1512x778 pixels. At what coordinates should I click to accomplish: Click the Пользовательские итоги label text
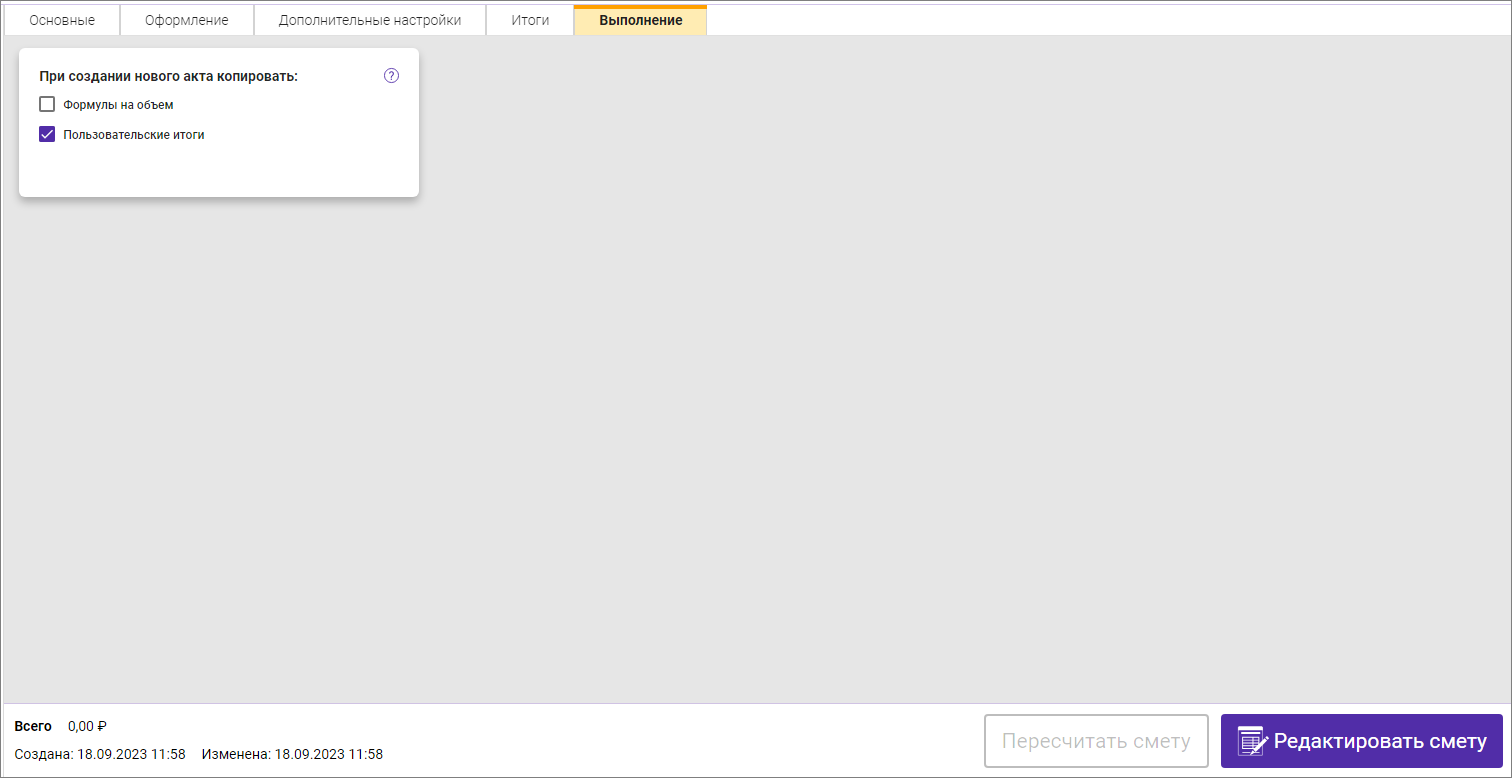(x=133, y=135)
